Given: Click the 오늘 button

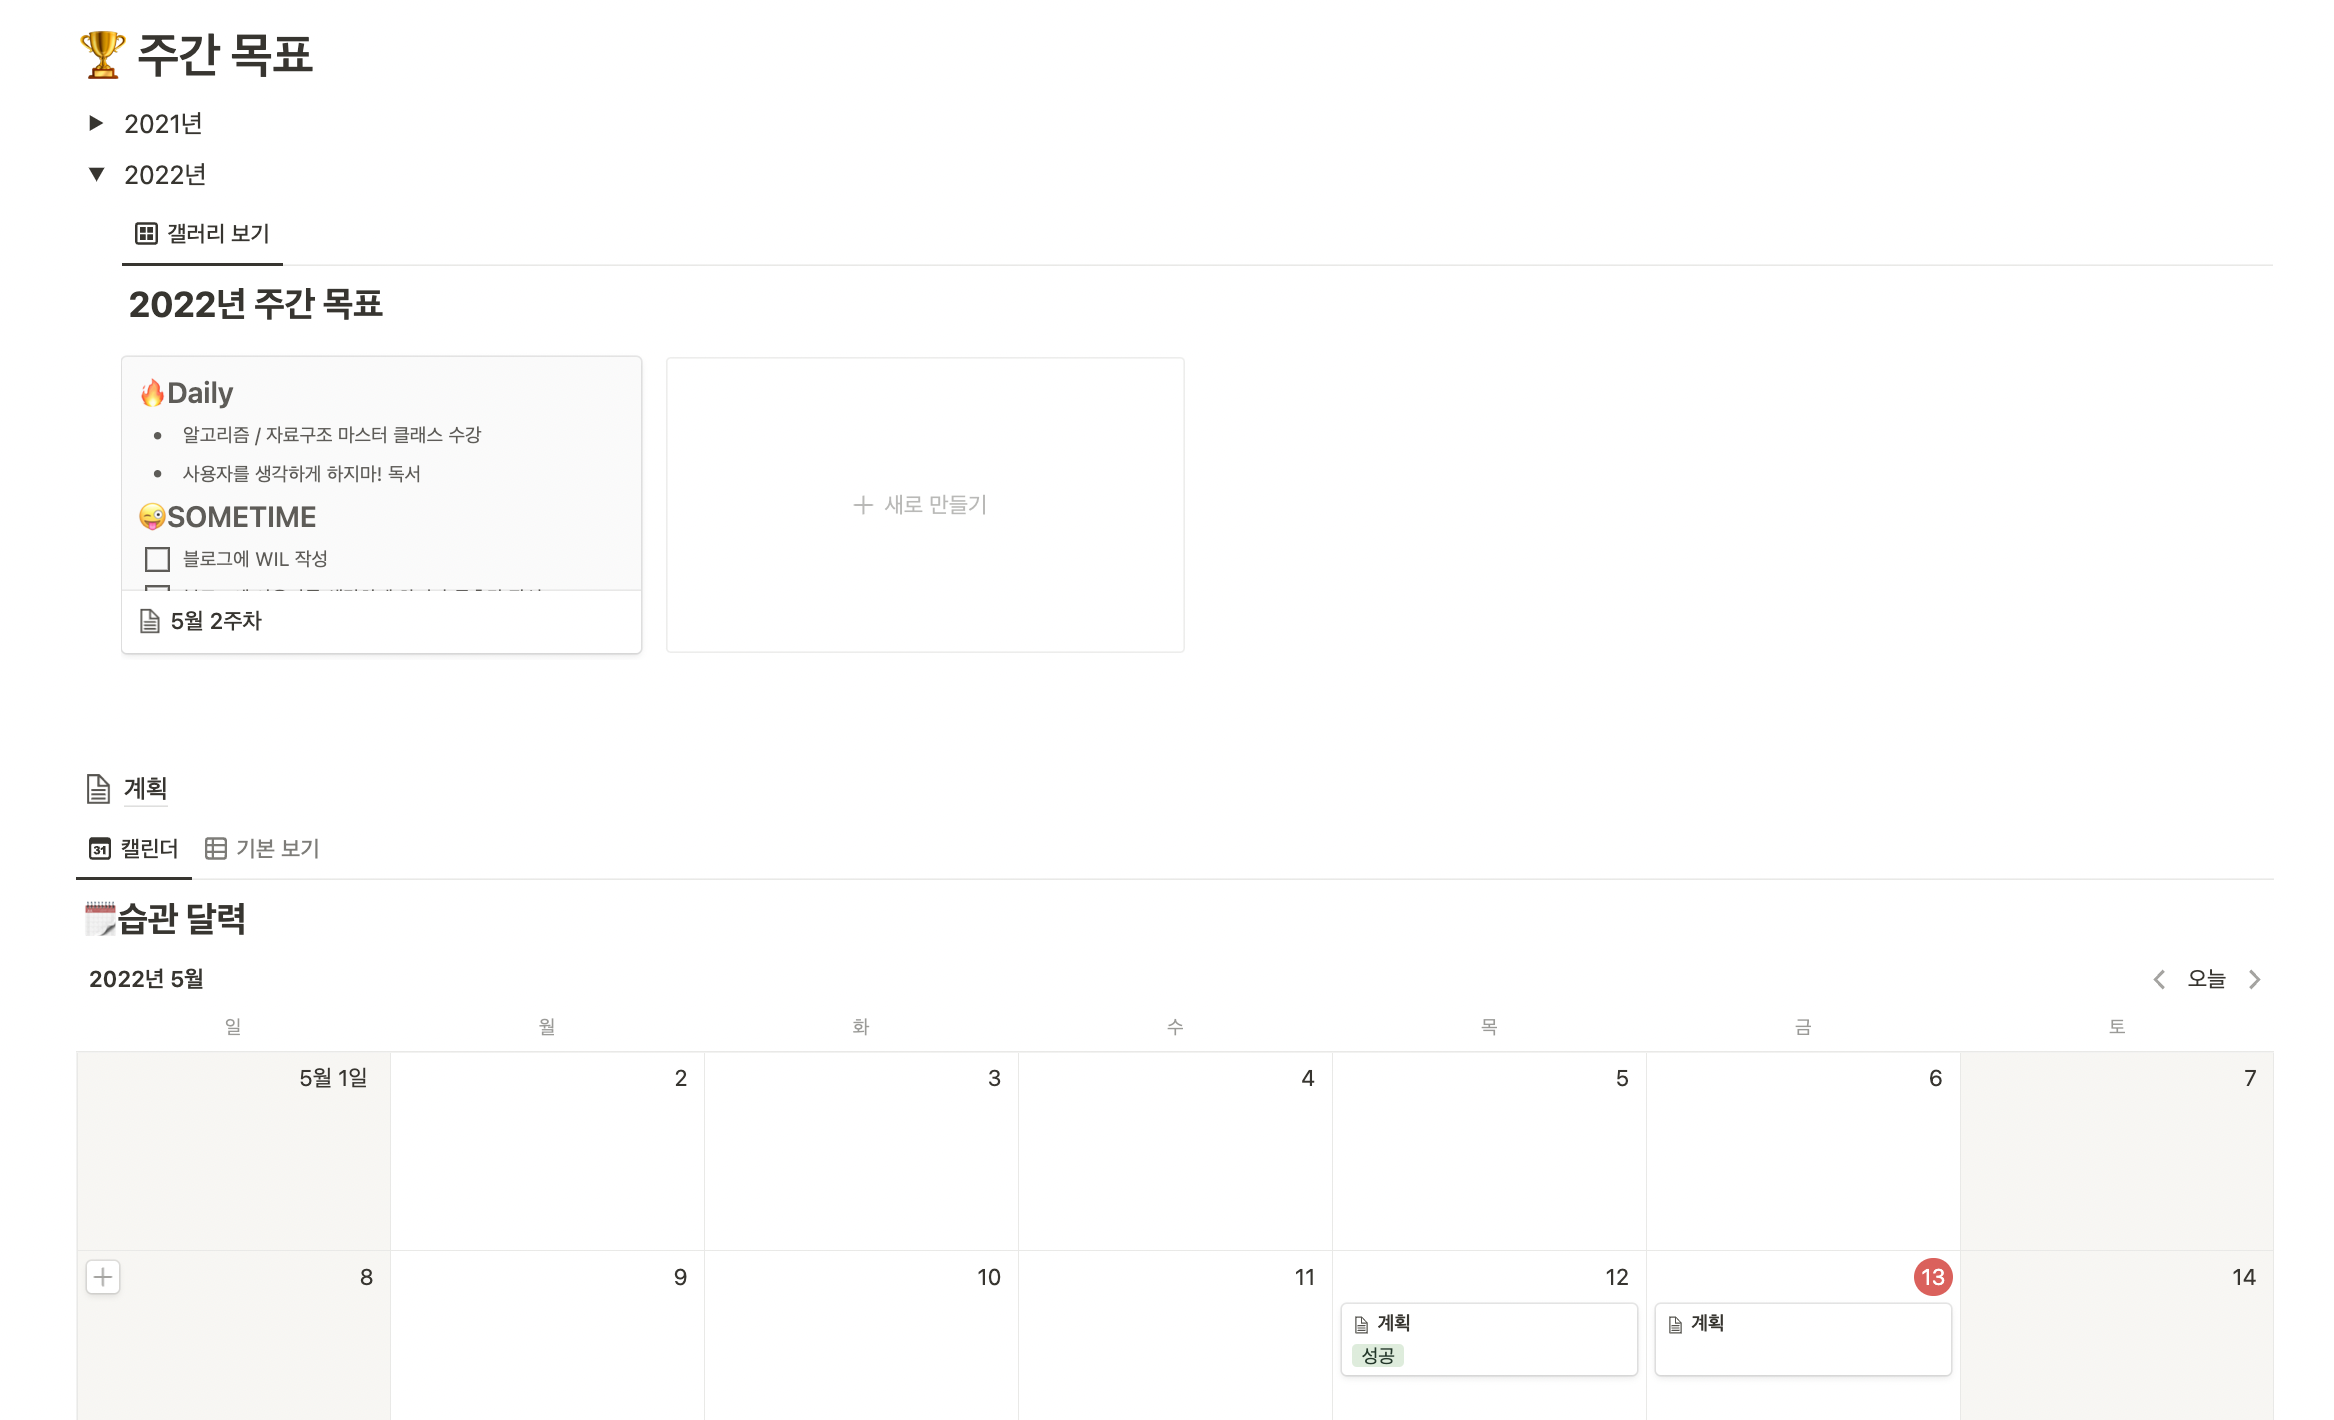Looking at the screenshot, I should (x=2206, y=979).
